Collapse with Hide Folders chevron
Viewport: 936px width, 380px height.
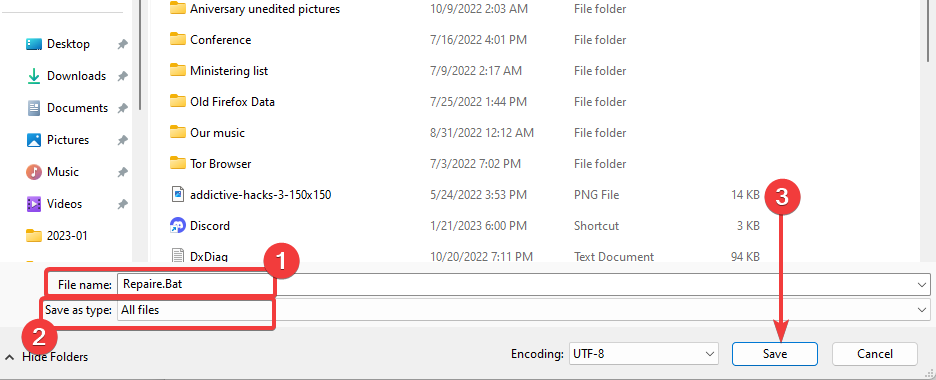pos(10,357)
